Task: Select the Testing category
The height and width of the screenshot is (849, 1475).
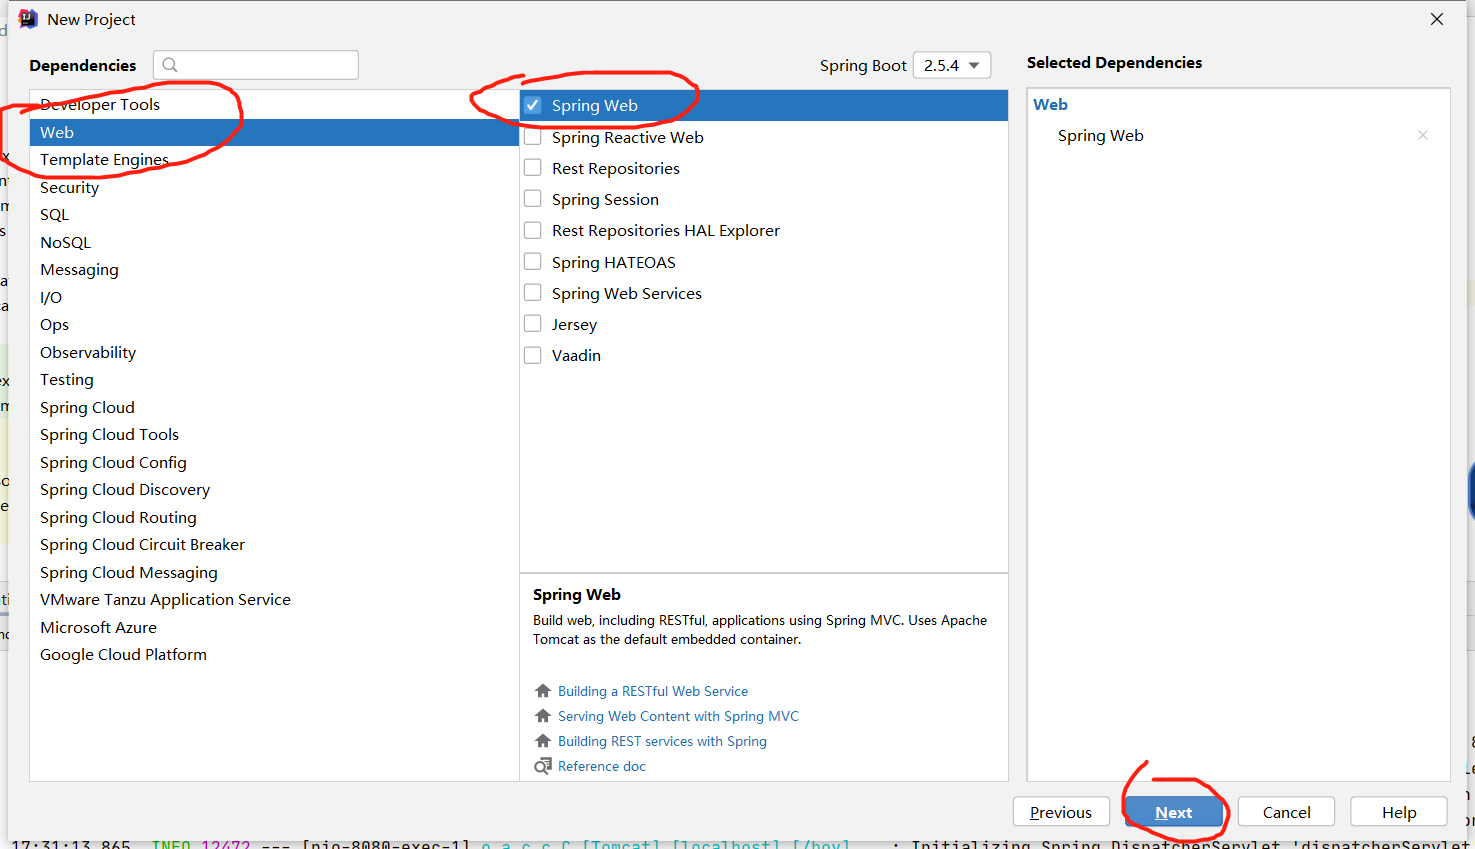Action: 274,379
